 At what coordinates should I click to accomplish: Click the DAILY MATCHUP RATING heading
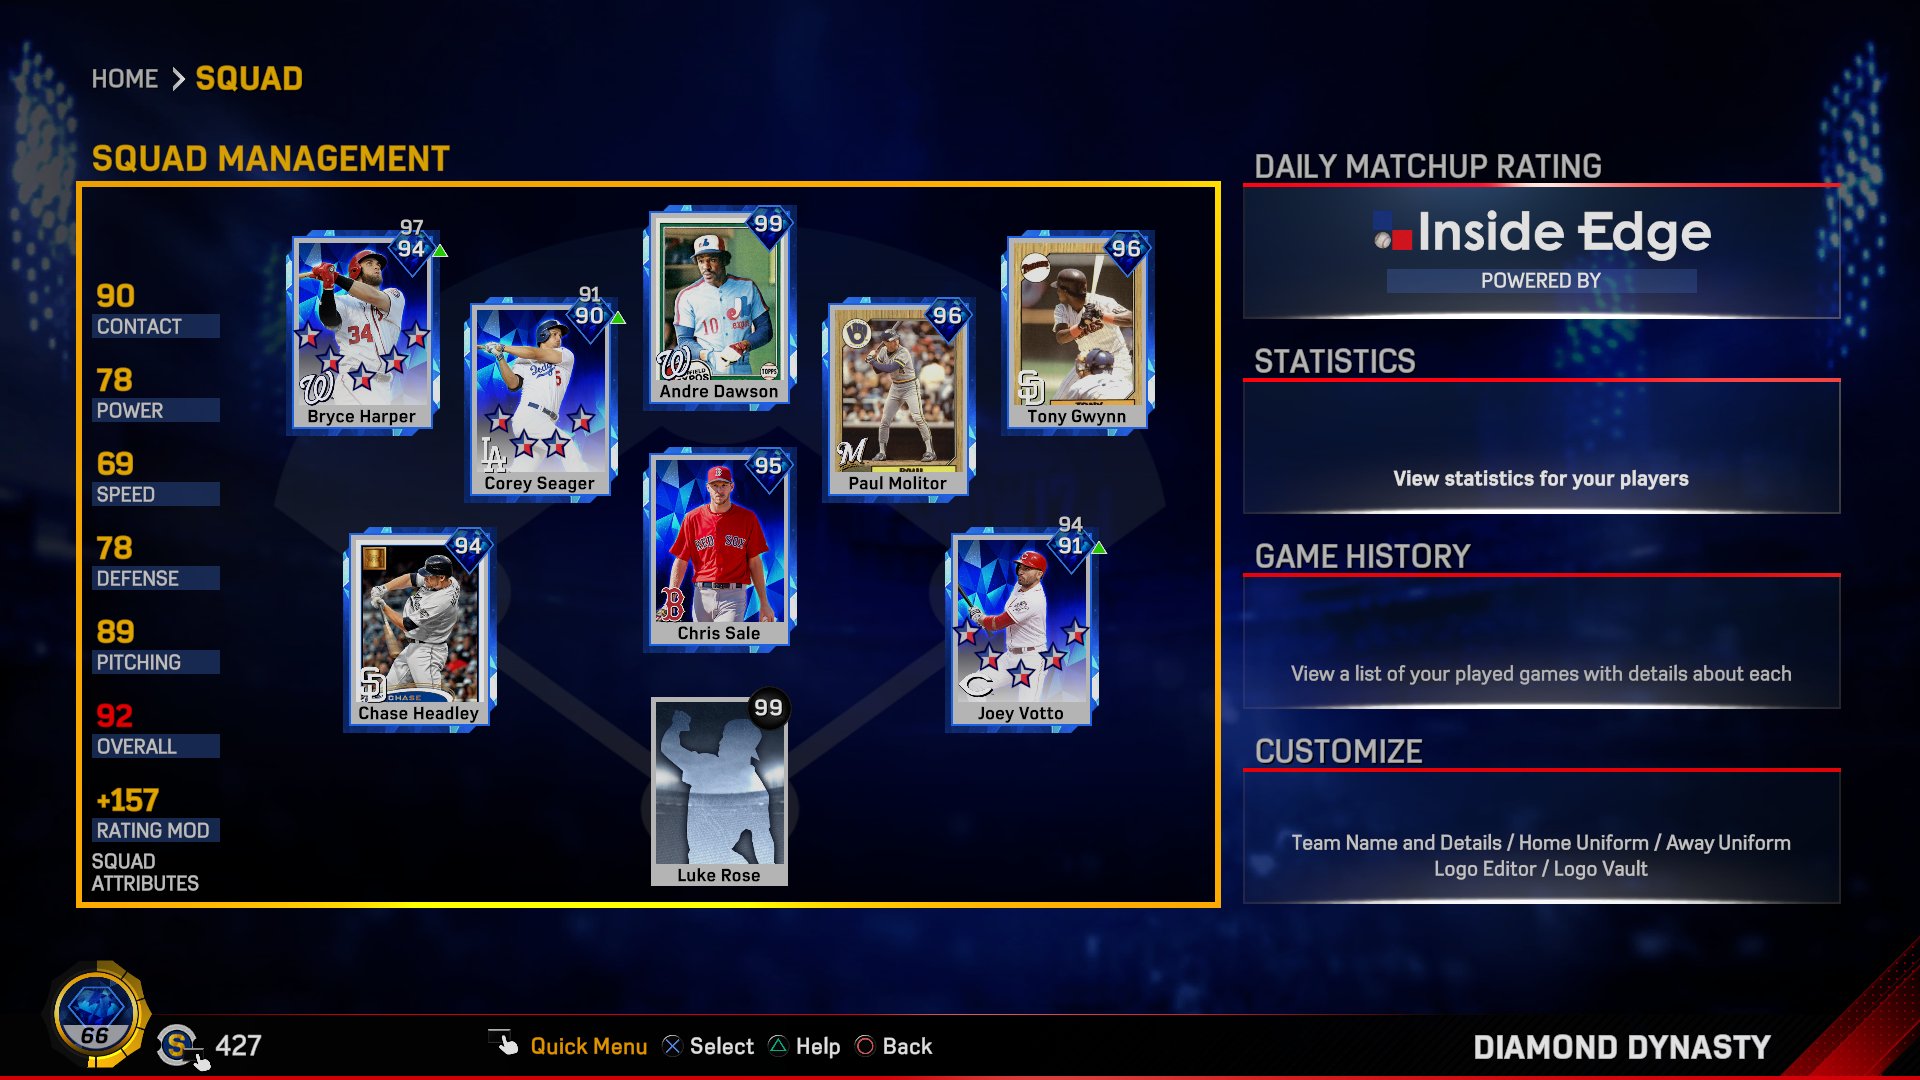click(x=1428, y=166)
